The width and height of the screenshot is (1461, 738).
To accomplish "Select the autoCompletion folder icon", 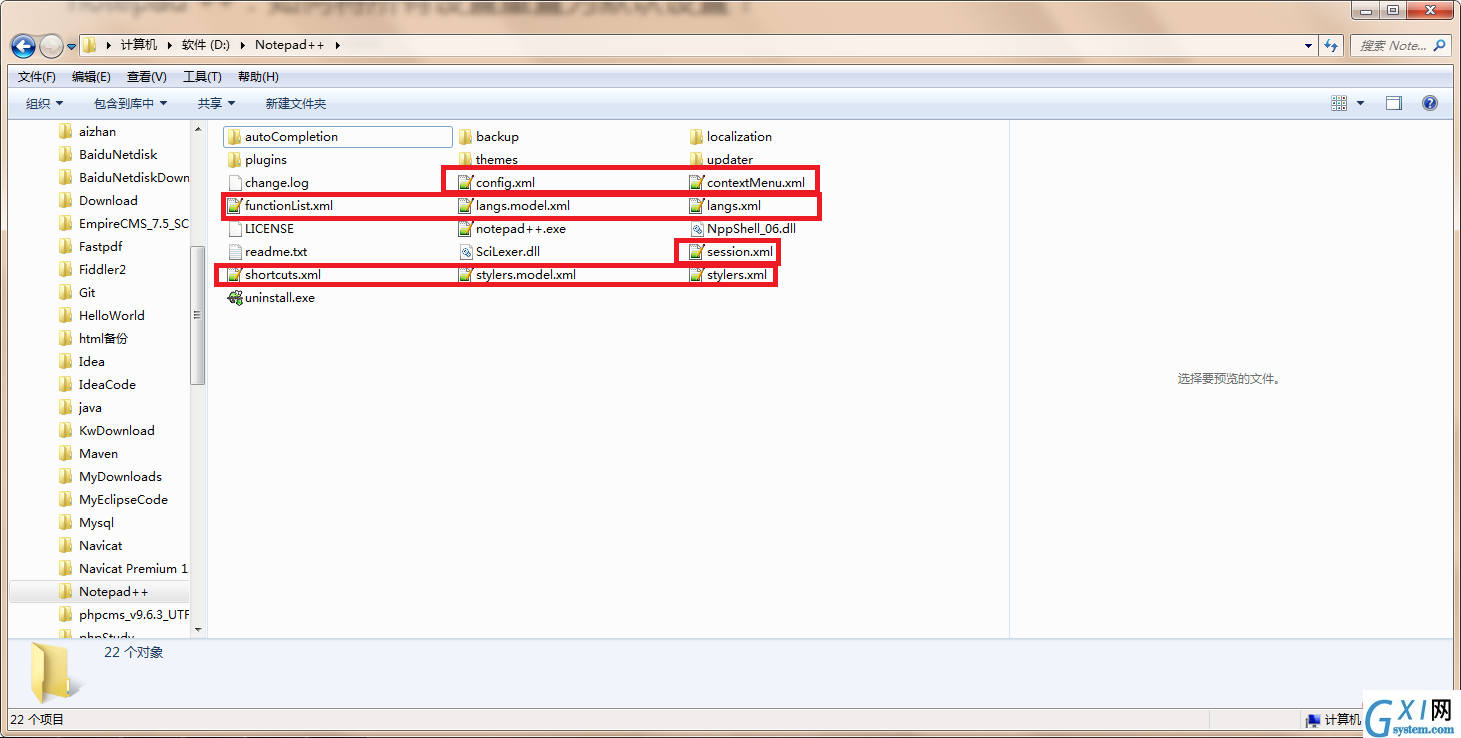I will [x=234, y=137].
